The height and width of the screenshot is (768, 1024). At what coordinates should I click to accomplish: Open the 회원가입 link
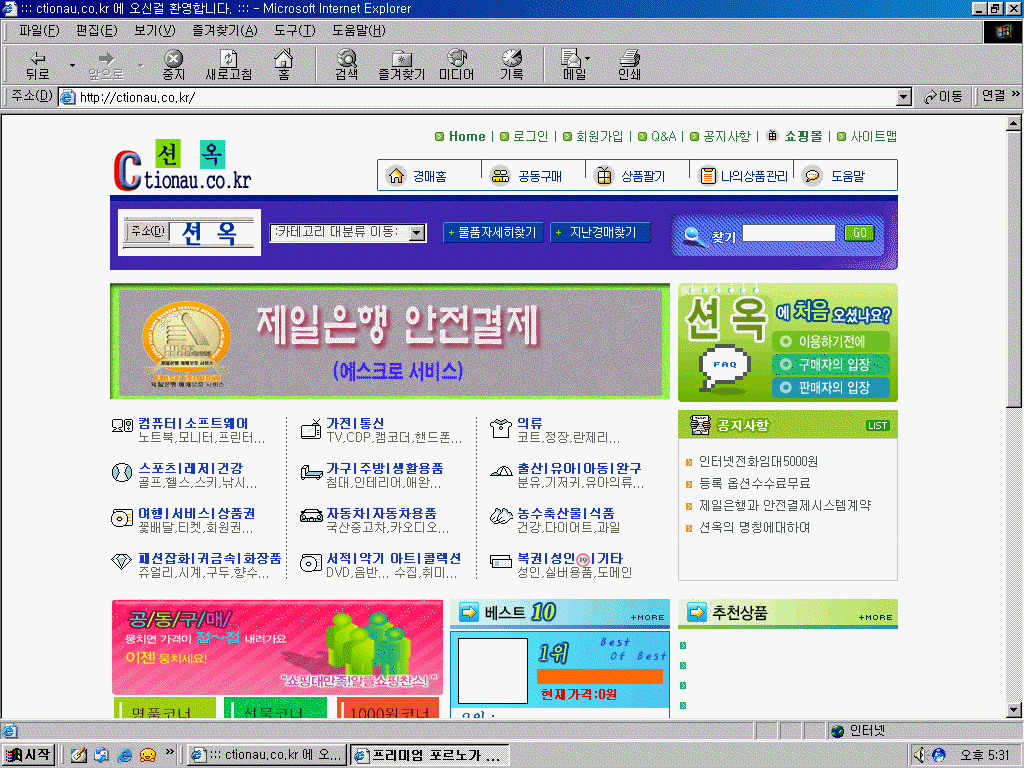[599, 136]
